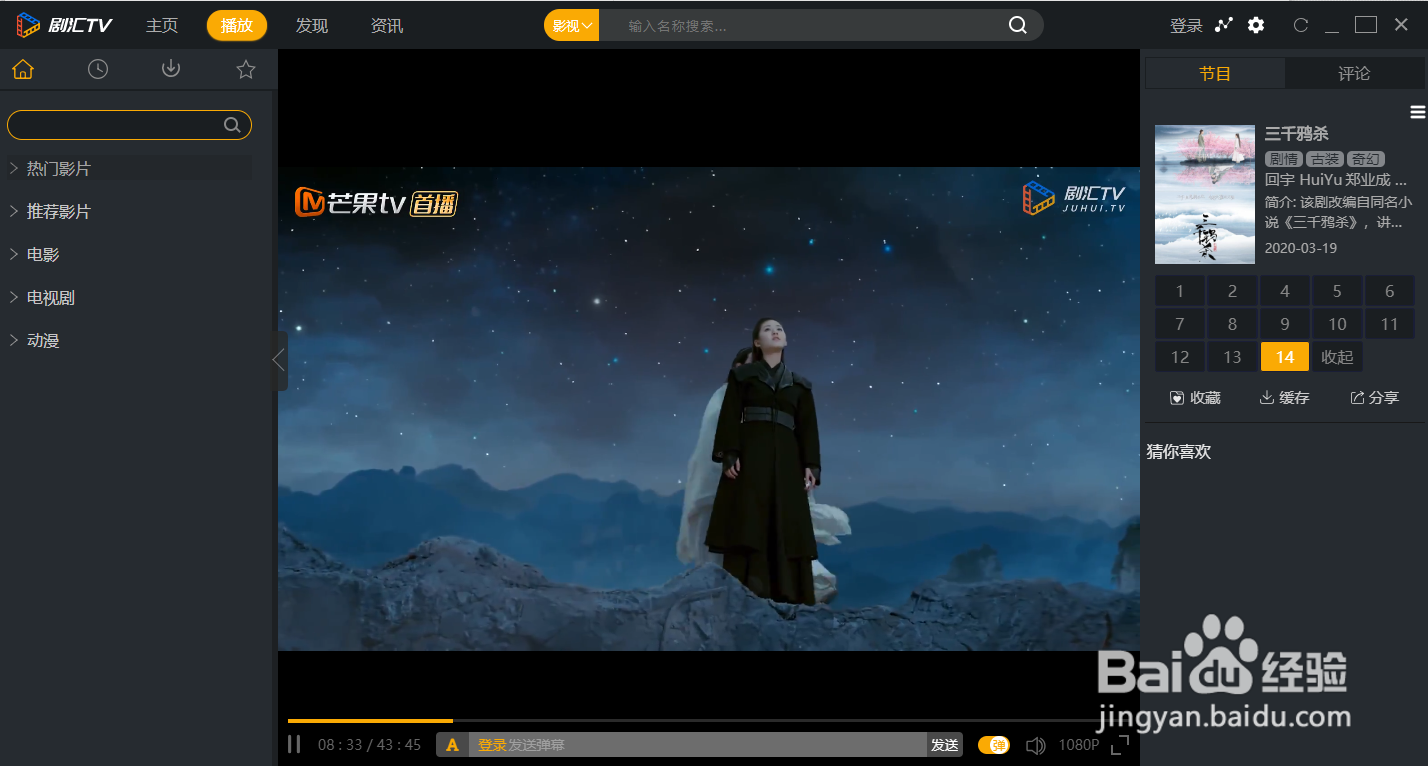1428x766 pixels.
Task: Click the sidebar search magnifier icon
Action: click(232, 125)
